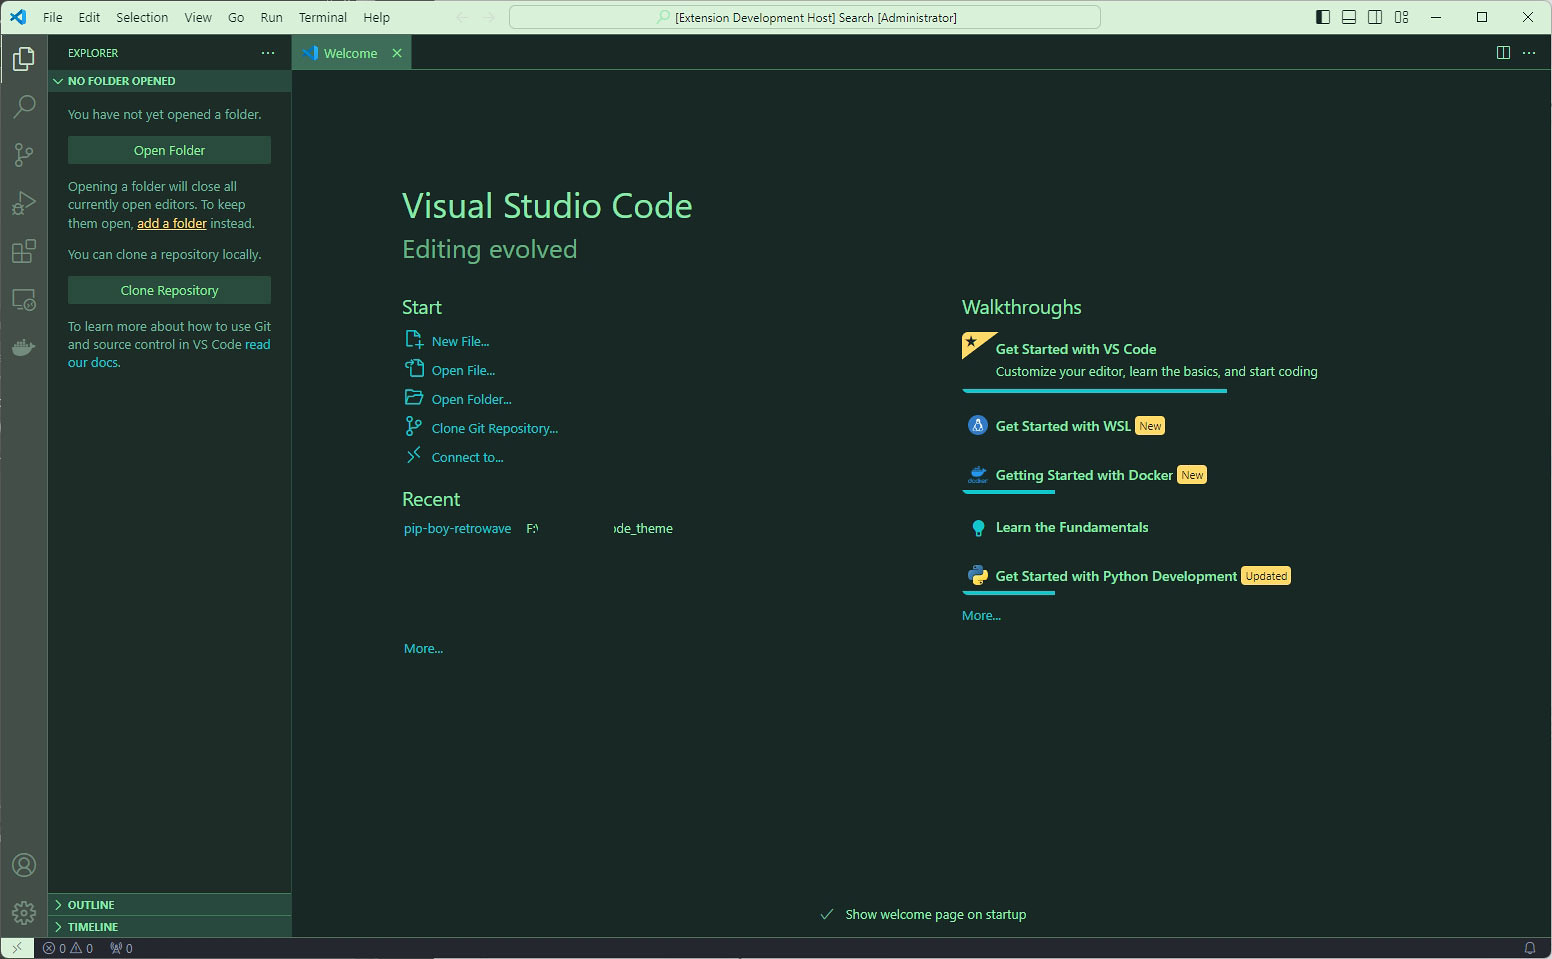Open the Run and Debug view
This screenshot has height=959, width=1552.
tap(24, 203)
